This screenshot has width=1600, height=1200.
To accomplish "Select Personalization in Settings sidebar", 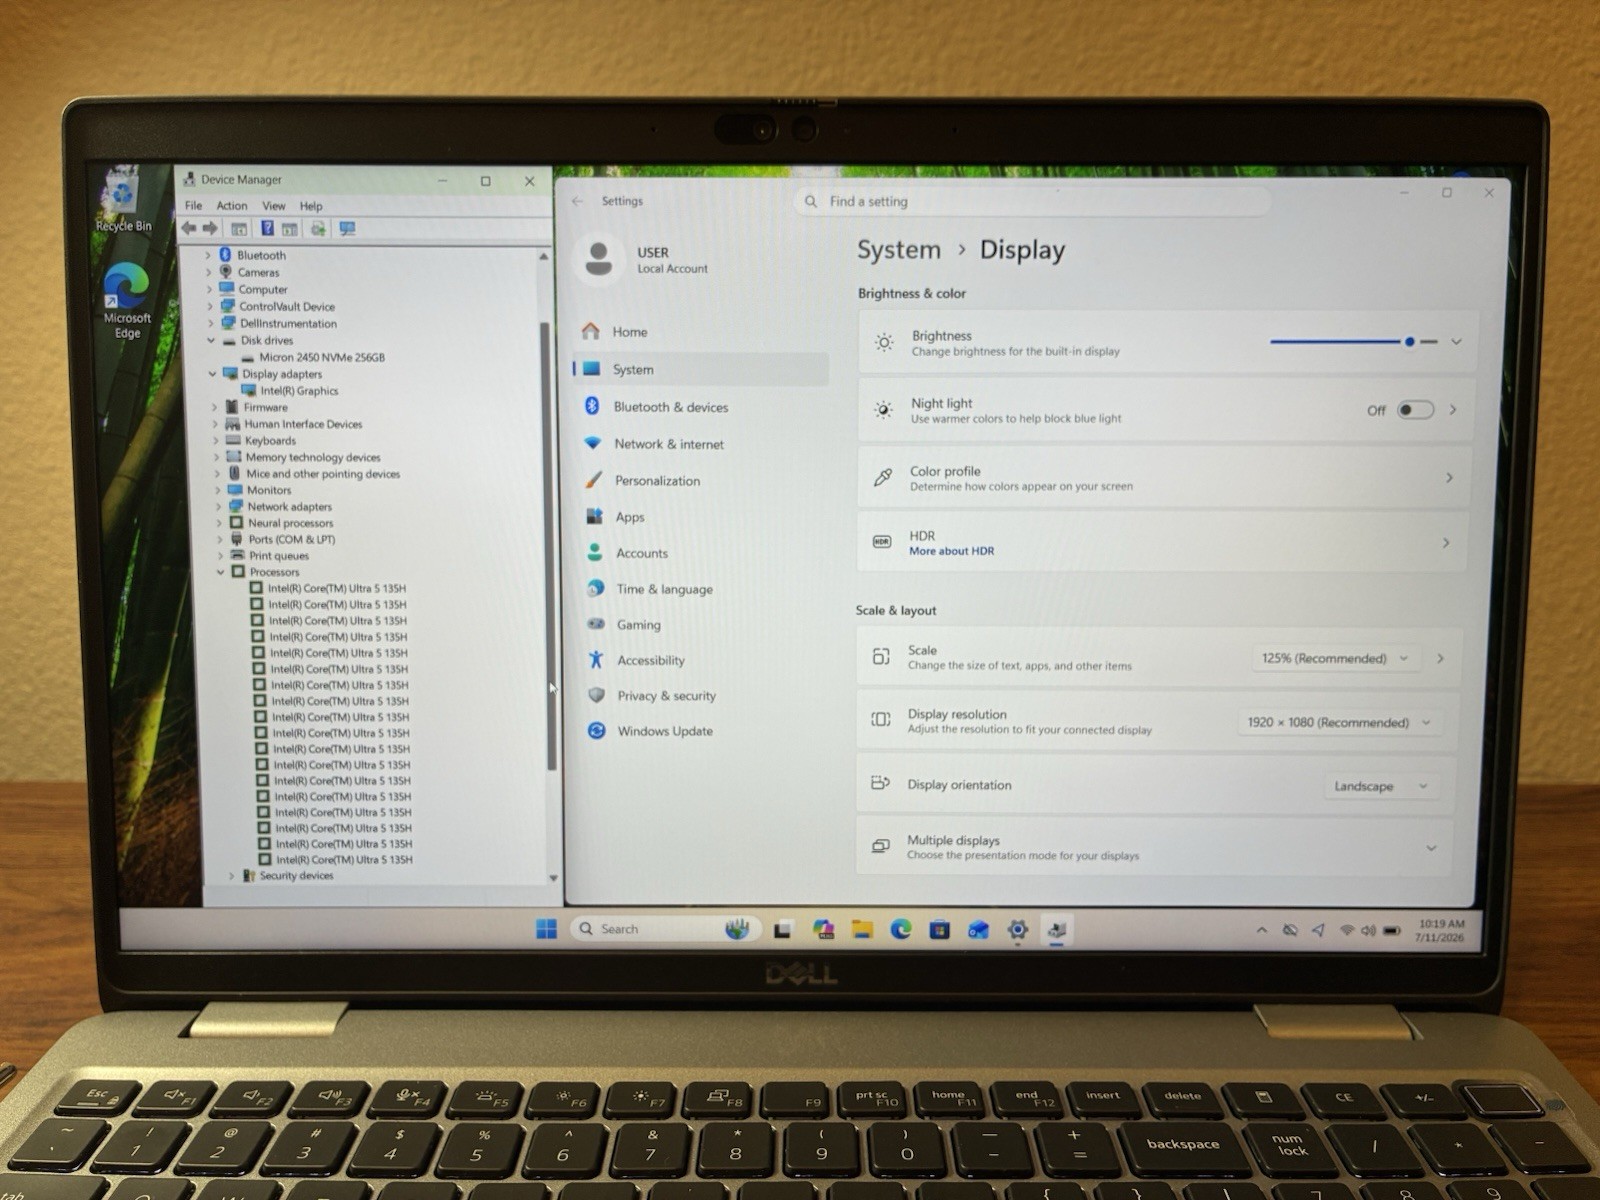I will [700, 481].
